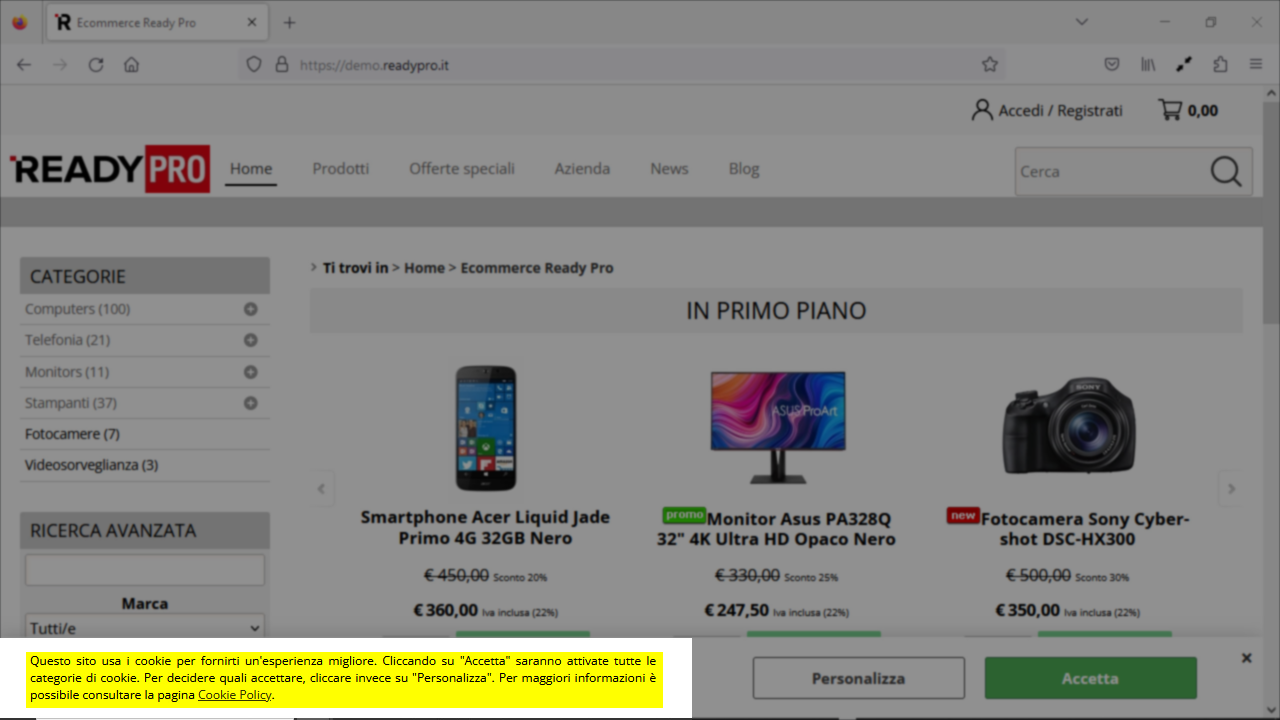
Task: Click the search magnifier icon
Action: click(1226, 171)
